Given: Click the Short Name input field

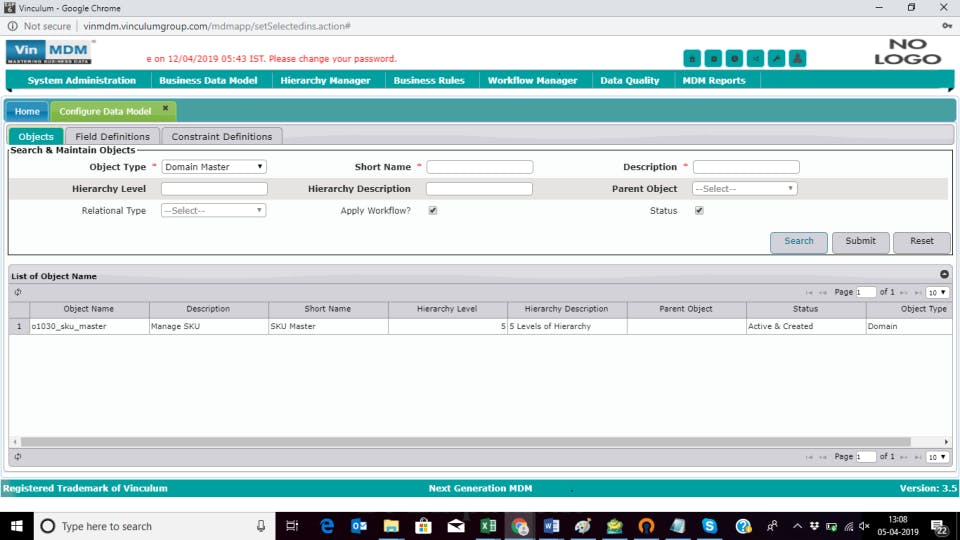Looking at the screenshot, I should 479,167.
